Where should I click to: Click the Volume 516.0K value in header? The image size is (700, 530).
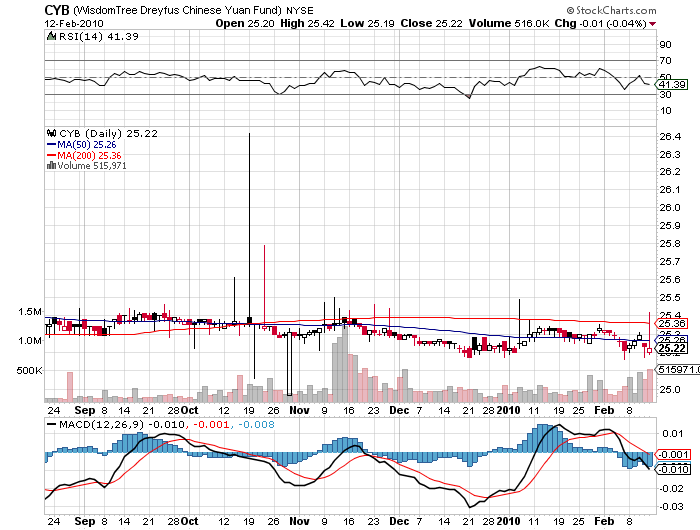(x=509, y=23)
